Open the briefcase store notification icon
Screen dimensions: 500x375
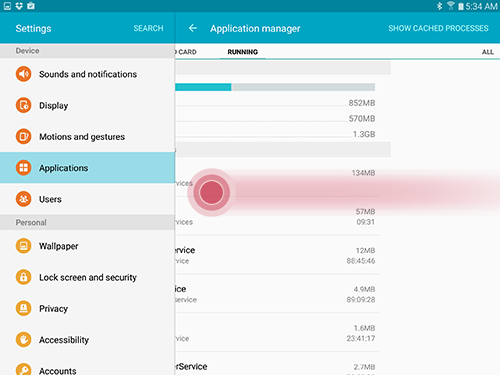pyautogui.click(x=31, y=6)
